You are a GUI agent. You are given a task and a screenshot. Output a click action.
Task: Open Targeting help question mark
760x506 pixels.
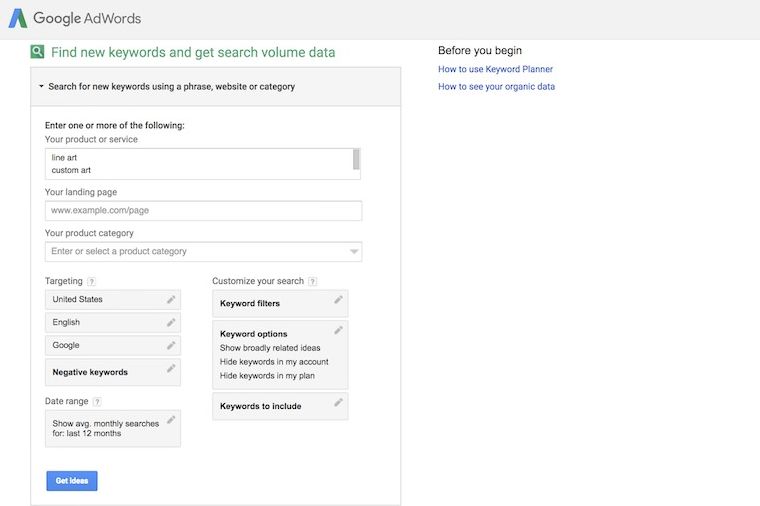coord(91,282)
